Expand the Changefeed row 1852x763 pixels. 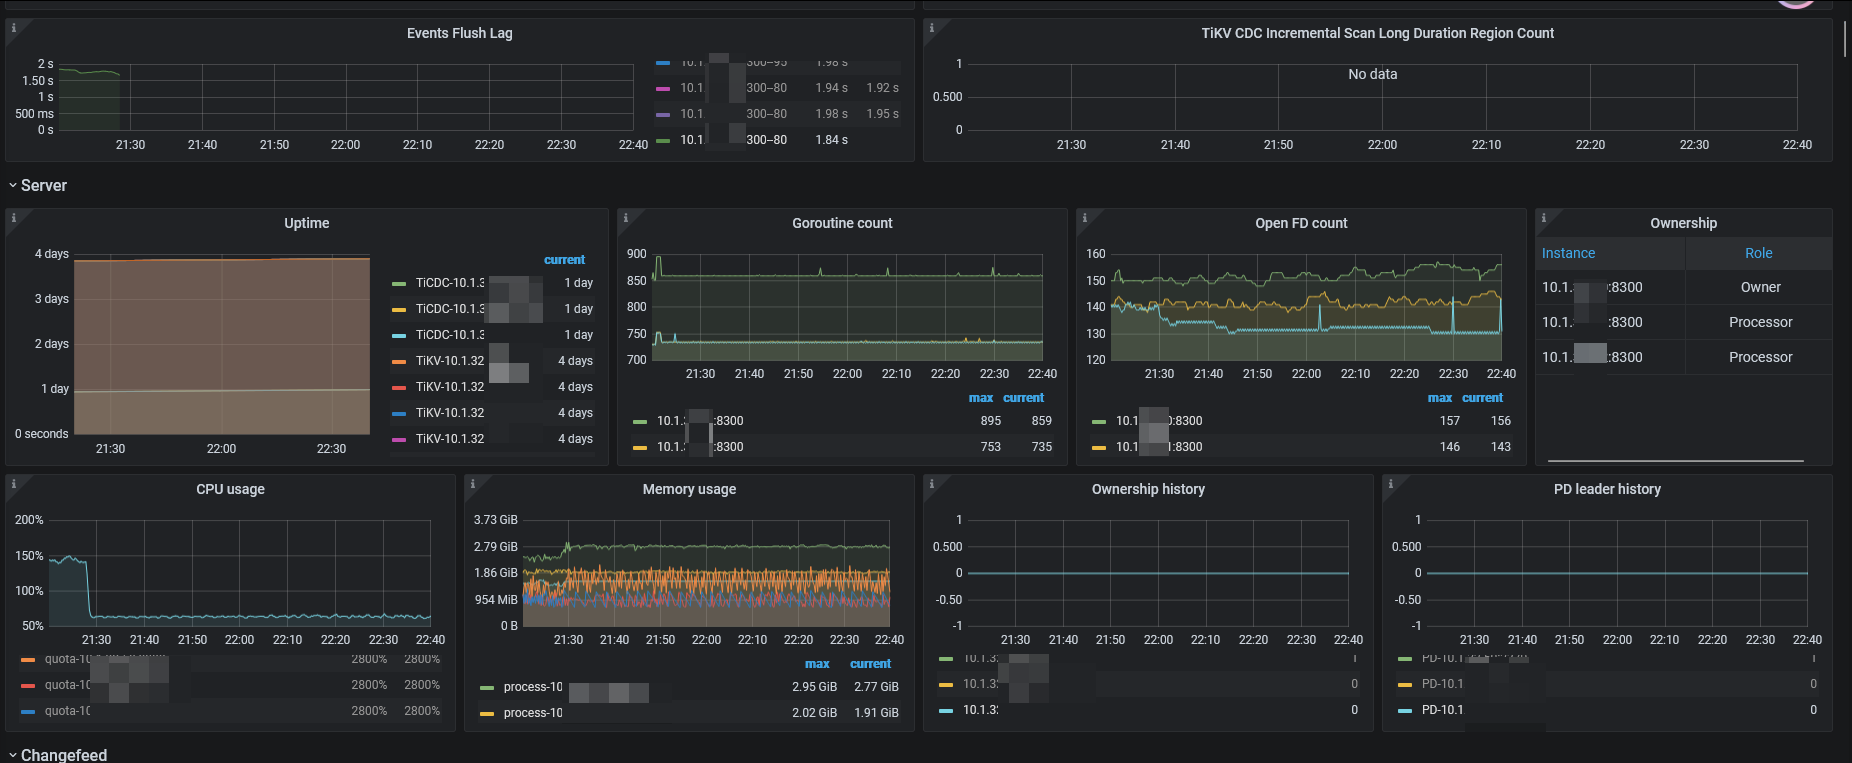point(63,755)
